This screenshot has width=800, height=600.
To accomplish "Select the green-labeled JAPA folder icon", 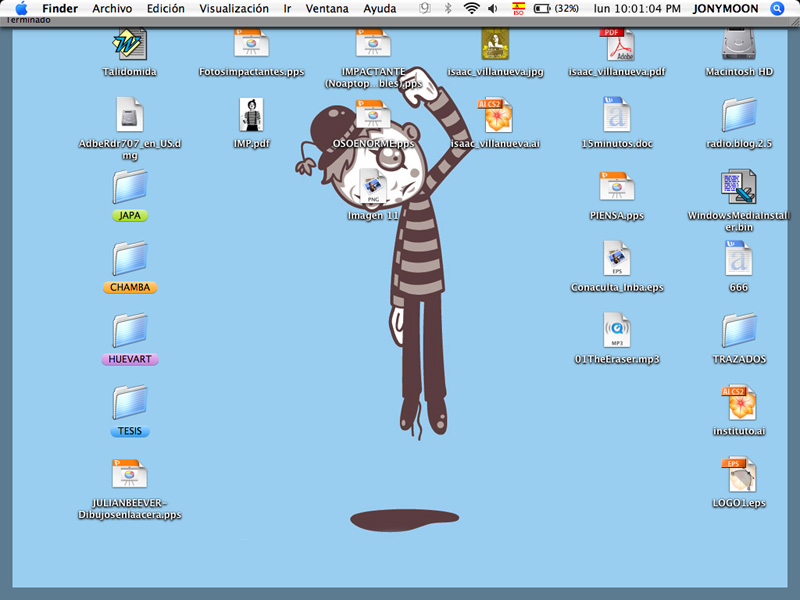I will coord(130,187).
